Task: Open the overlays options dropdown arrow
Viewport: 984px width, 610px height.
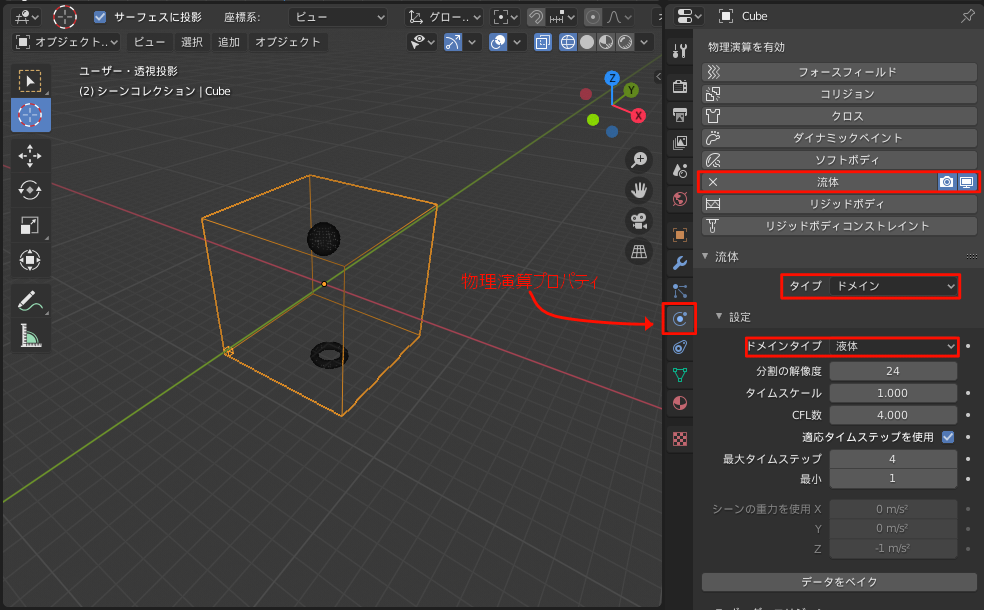Action: (517, 42)
